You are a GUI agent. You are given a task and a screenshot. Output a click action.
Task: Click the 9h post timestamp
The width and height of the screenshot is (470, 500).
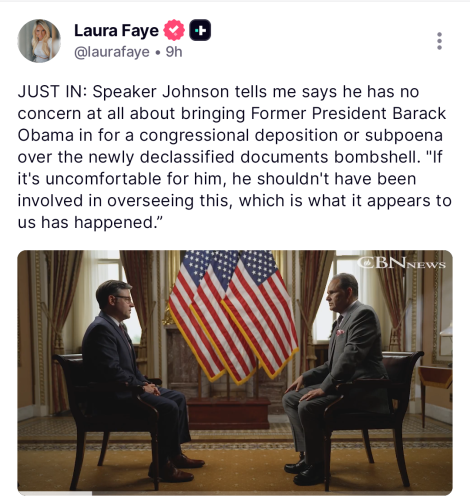[174, 52]
